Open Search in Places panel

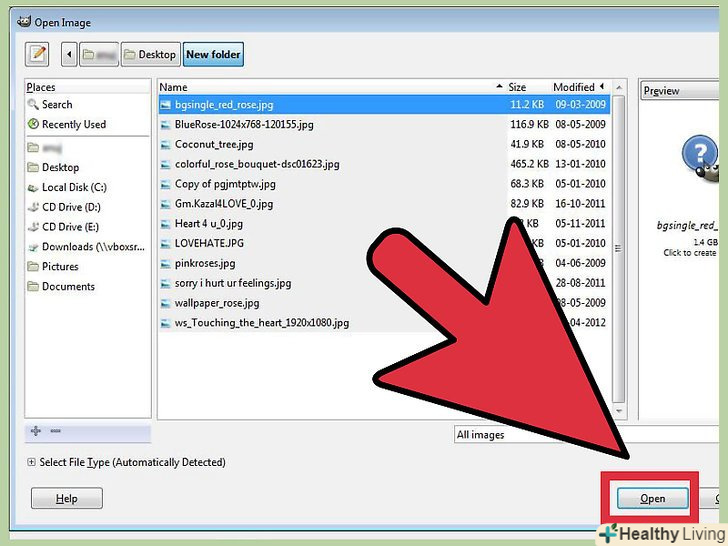pyautogui.click(x=57, y=104)
